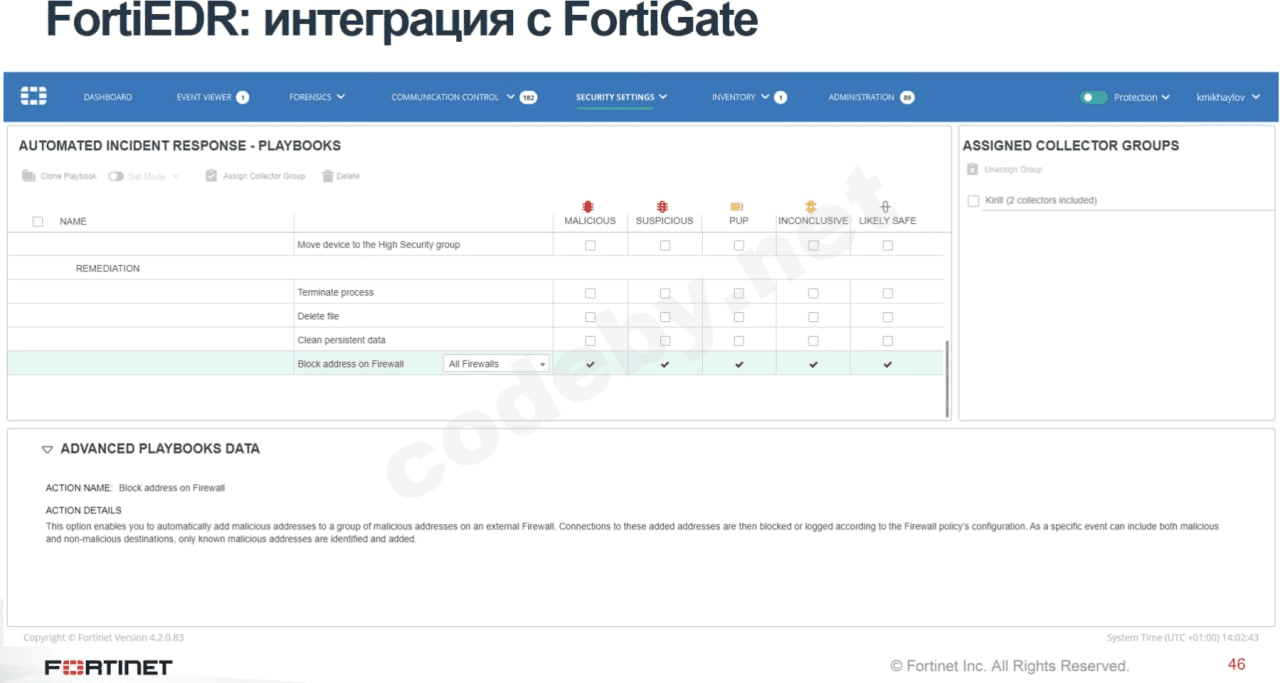Click the REMEDIATION section label
Screen dimensions: 1280x683
[x=108, y=269]
